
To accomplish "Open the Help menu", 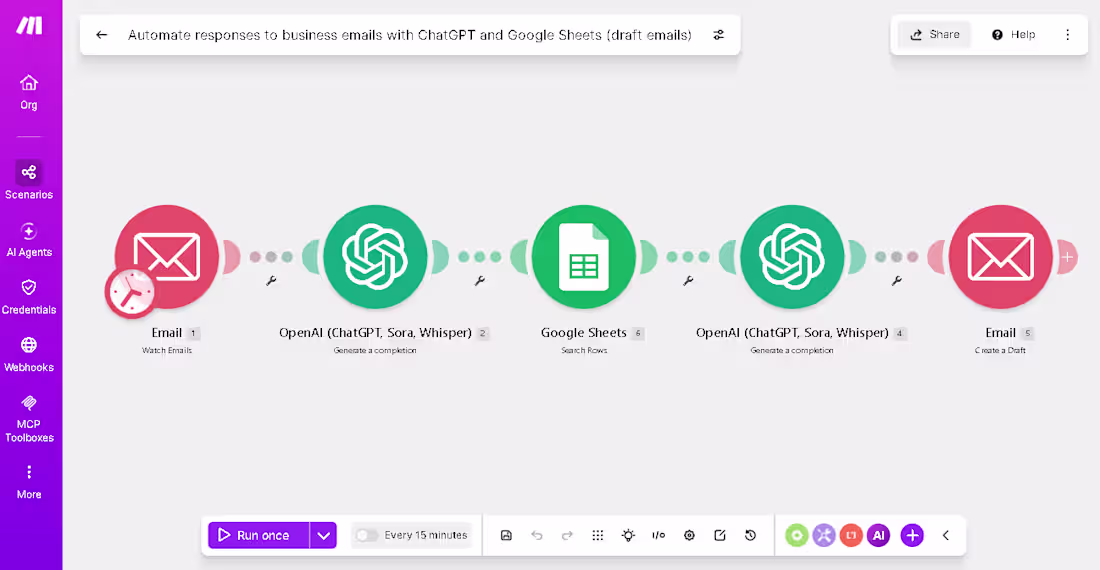I will coord(1013,34).
